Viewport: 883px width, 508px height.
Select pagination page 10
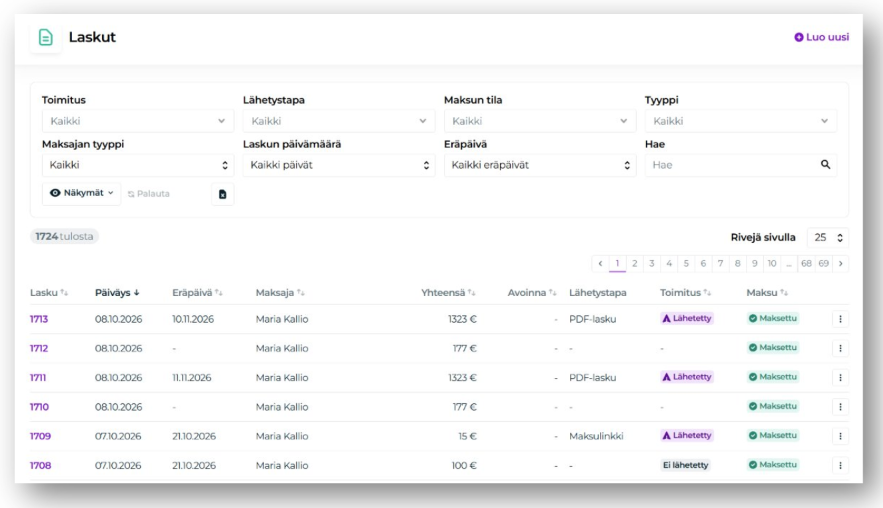point(771,264)
